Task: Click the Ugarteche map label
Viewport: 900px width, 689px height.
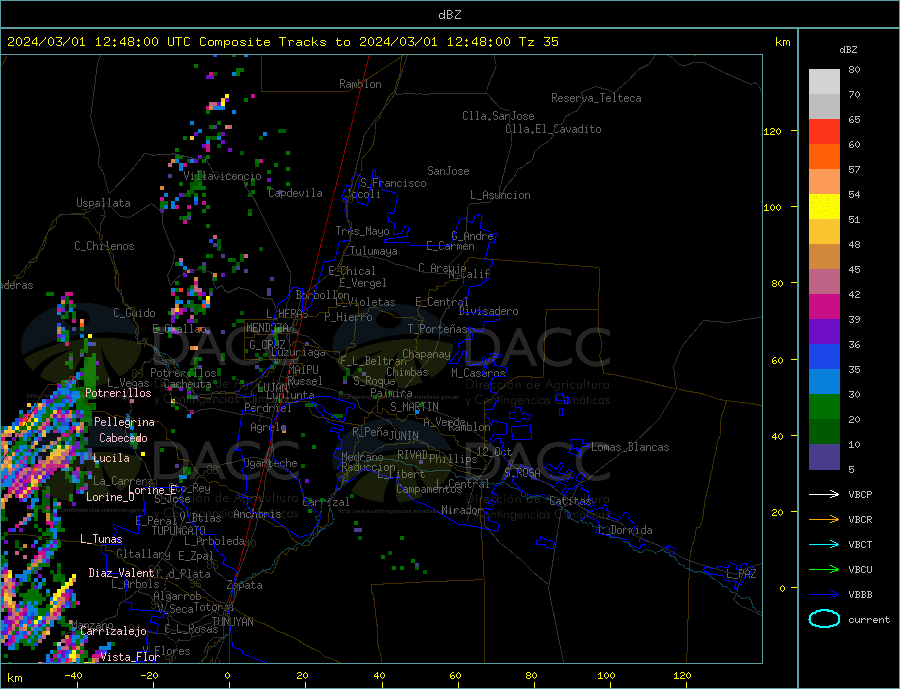Action: (270, 463)
